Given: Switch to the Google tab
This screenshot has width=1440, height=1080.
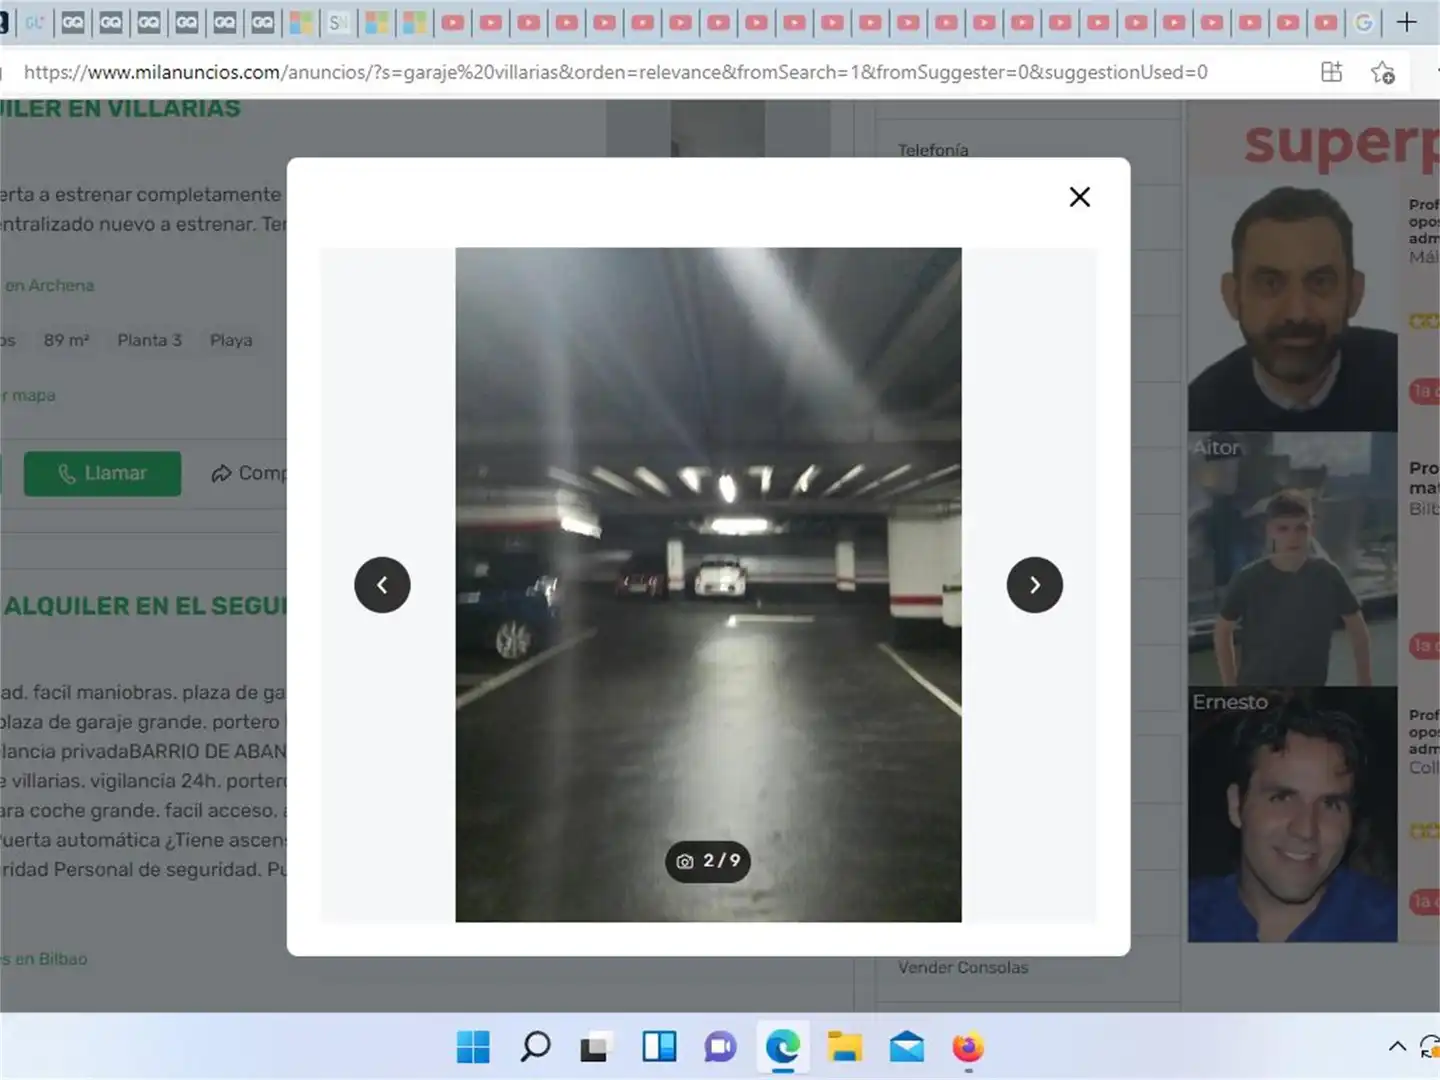Looking at the screenshot, I should tap(1364, 22).
